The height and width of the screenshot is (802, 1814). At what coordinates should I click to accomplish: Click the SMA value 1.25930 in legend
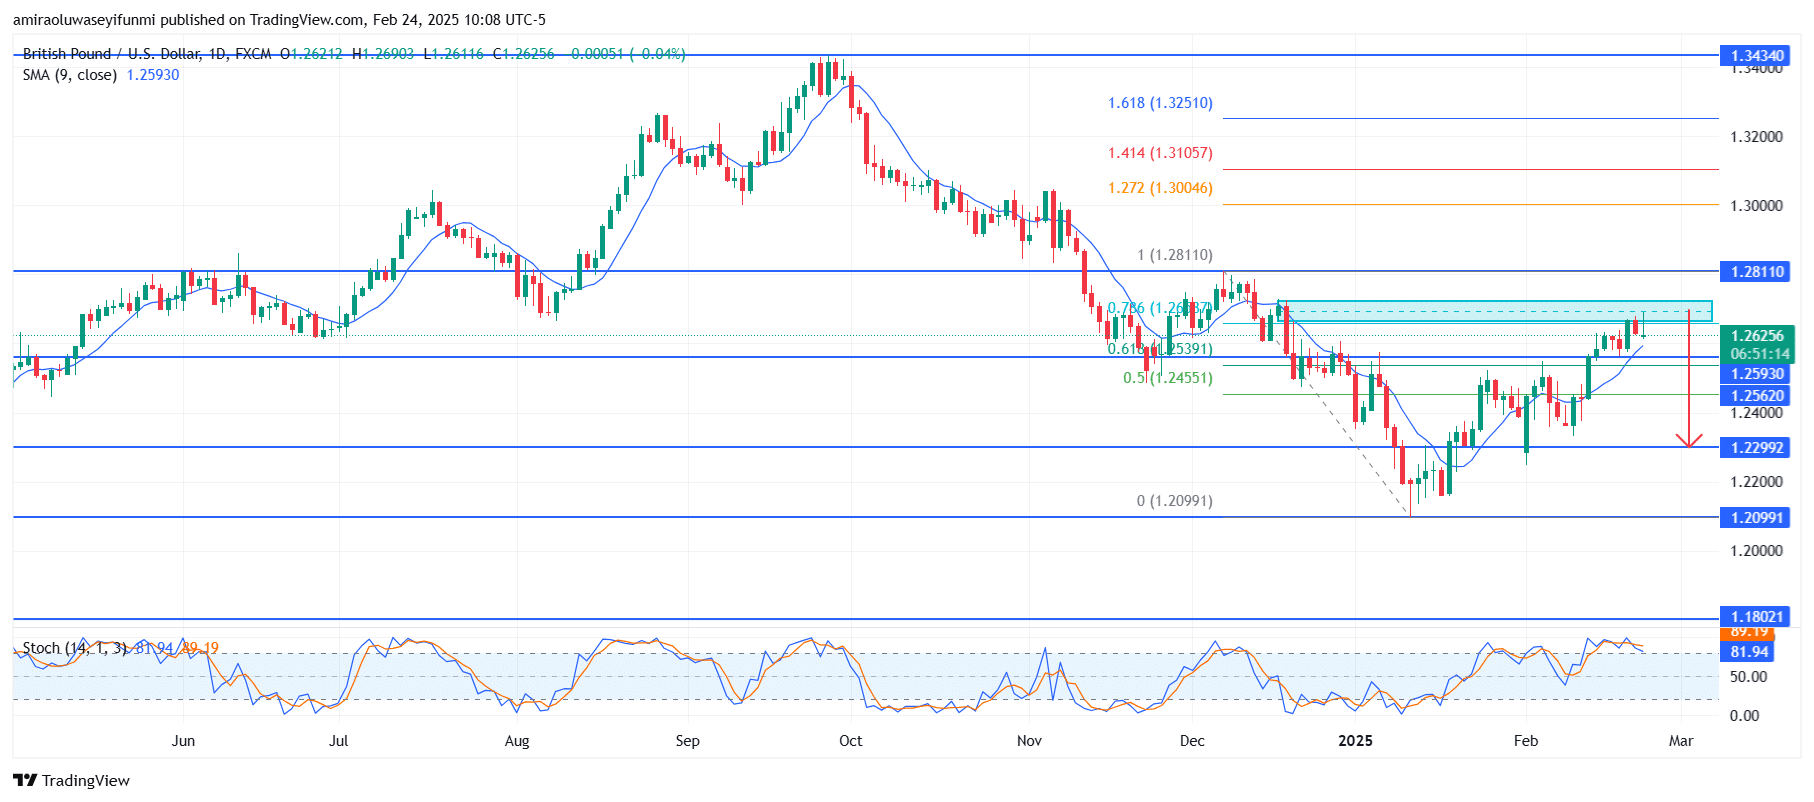[x=153, y=75]
